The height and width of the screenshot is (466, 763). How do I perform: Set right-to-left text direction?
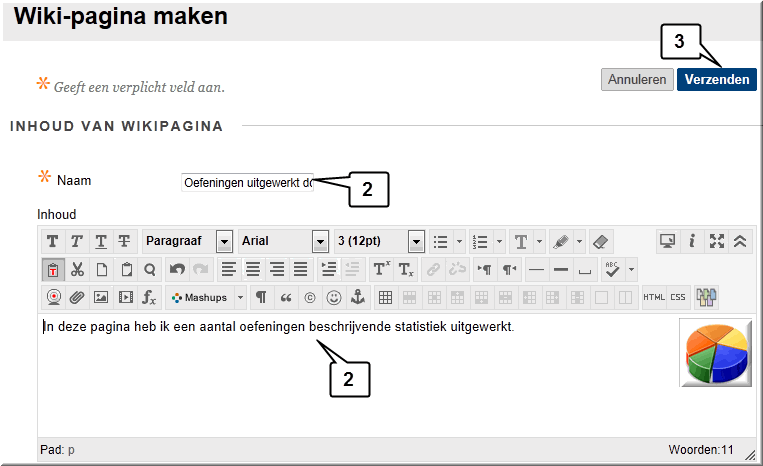point(509,269)
